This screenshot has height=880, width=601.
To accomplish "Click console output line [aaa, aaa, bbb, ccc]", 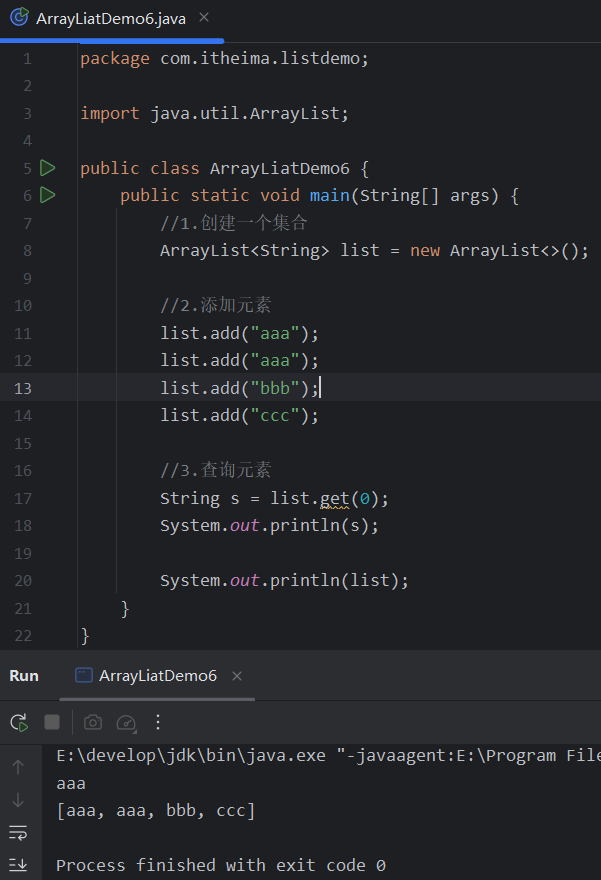I will point(156,811).
